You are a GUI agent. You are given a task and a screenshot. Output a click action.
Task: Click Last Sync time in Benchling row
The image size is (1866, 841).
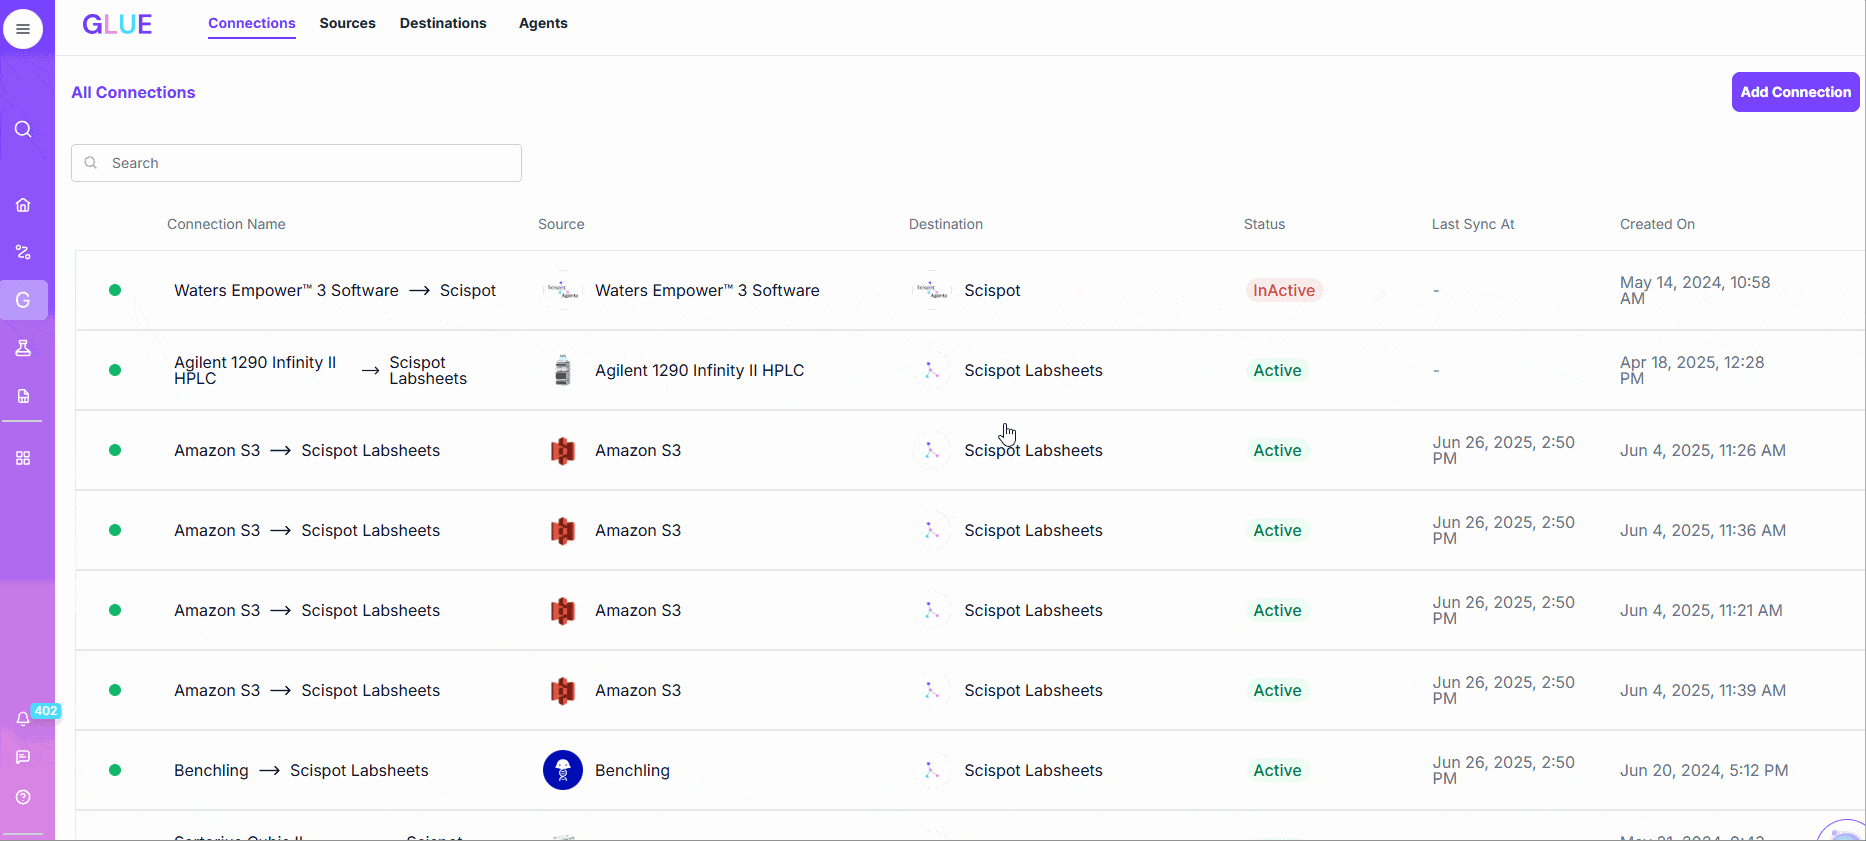pos(1503,770)
